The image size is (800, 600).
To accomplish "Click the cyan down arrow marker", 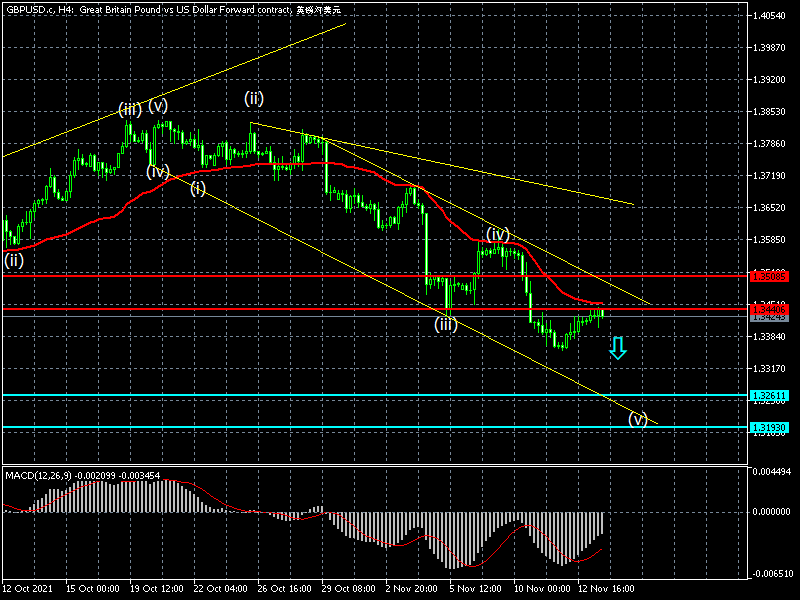I will coord(617,348).
